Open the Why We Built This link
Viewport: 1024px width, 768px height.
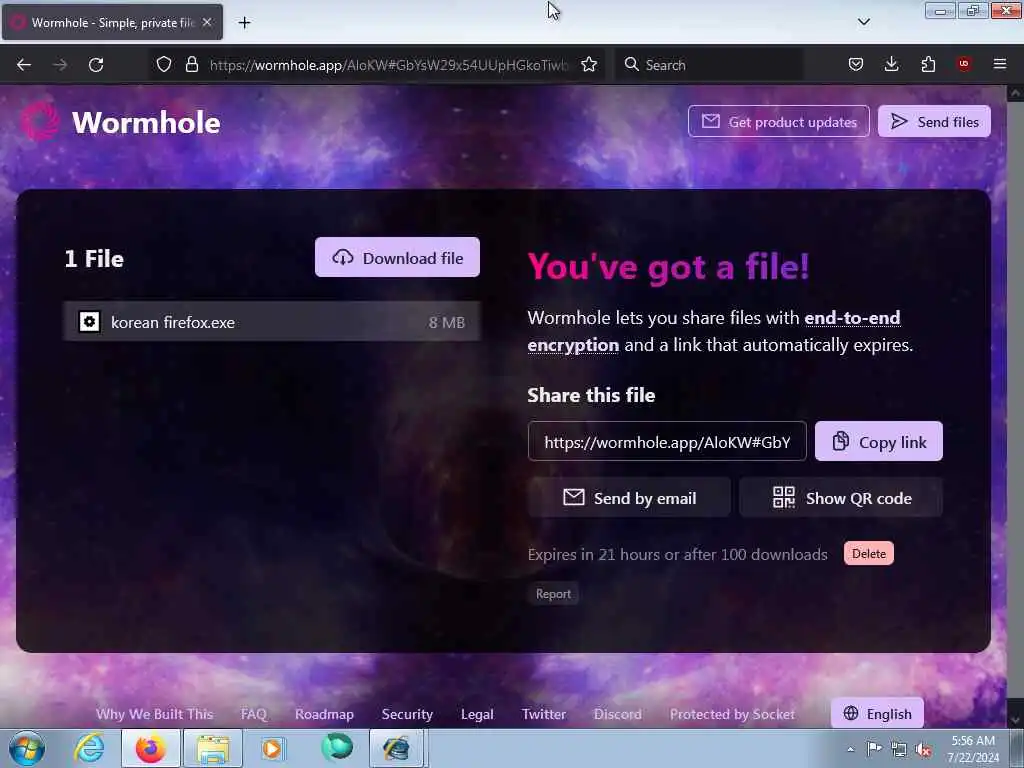[x=155, y=714]
